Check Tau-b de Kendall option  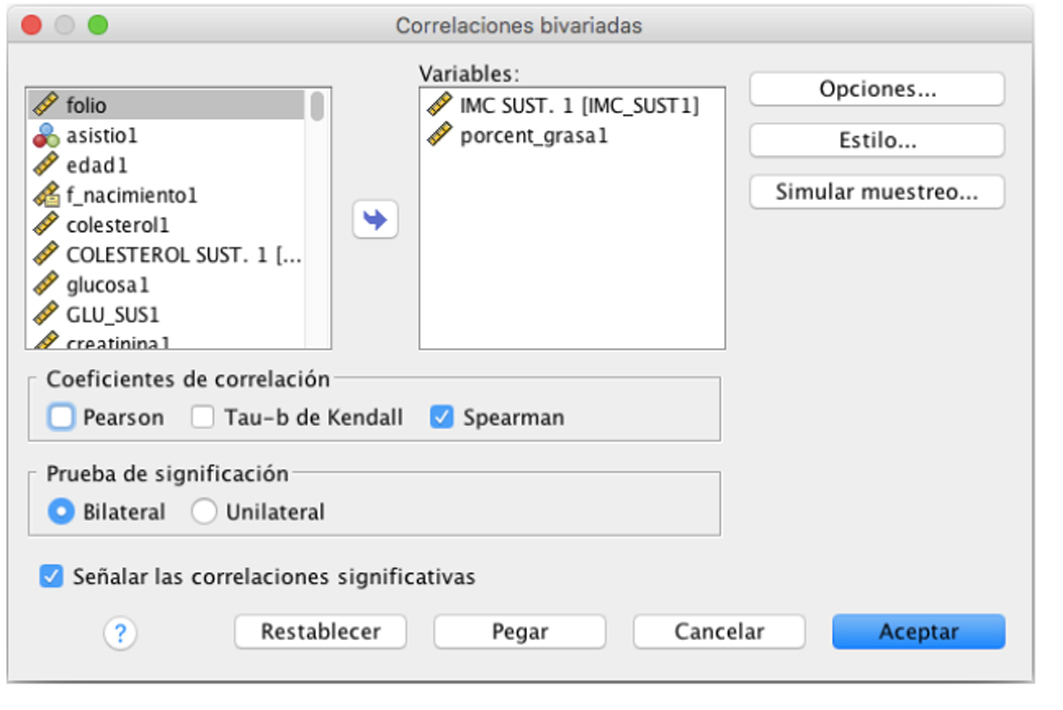coord(203,417)
